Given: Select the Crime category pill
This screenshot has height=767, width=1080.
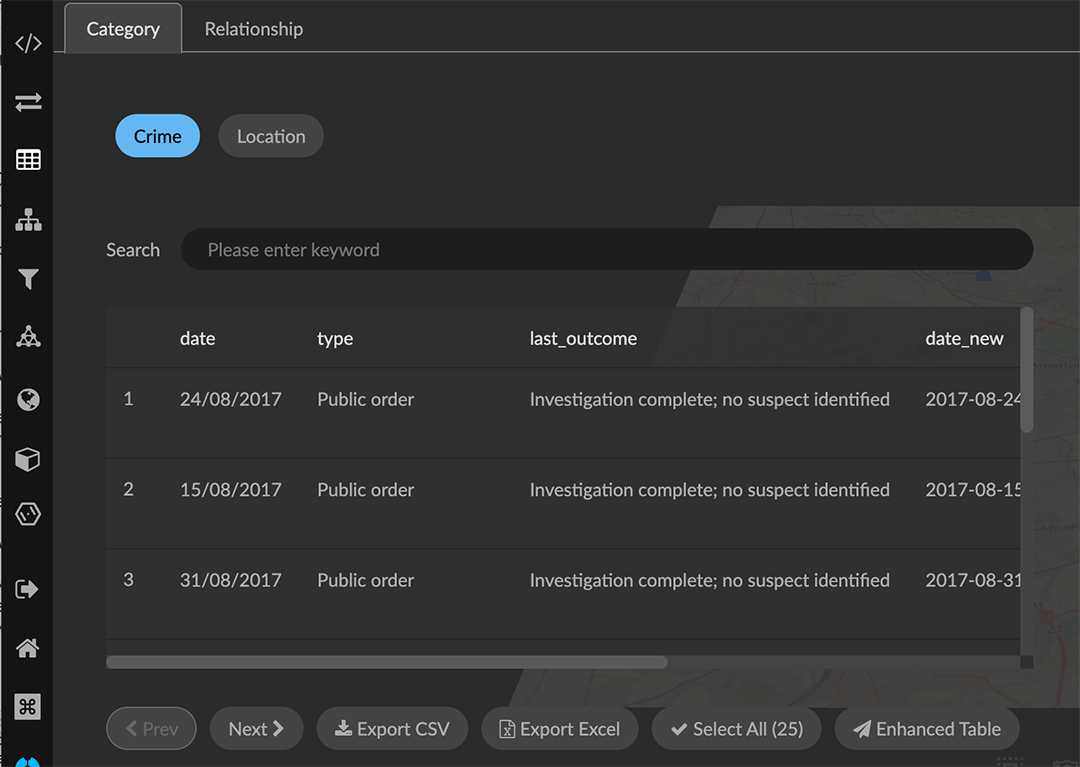Looking at the screenshot, I should click(158, 137).
